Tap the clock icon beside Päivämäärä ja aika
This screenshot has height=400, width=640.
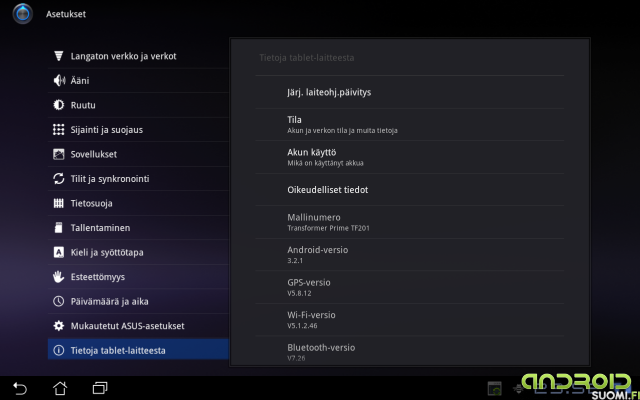58,301
